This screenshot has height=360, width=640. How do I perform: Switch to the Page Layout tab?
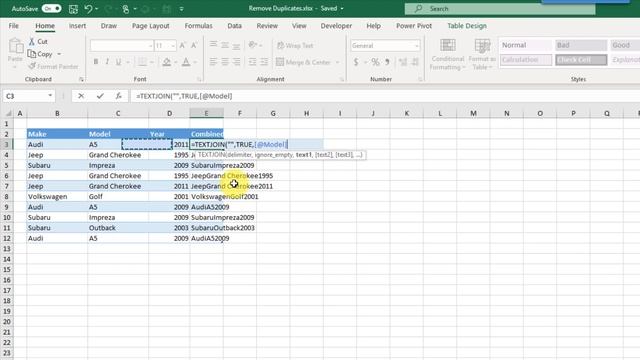point(150,26)
